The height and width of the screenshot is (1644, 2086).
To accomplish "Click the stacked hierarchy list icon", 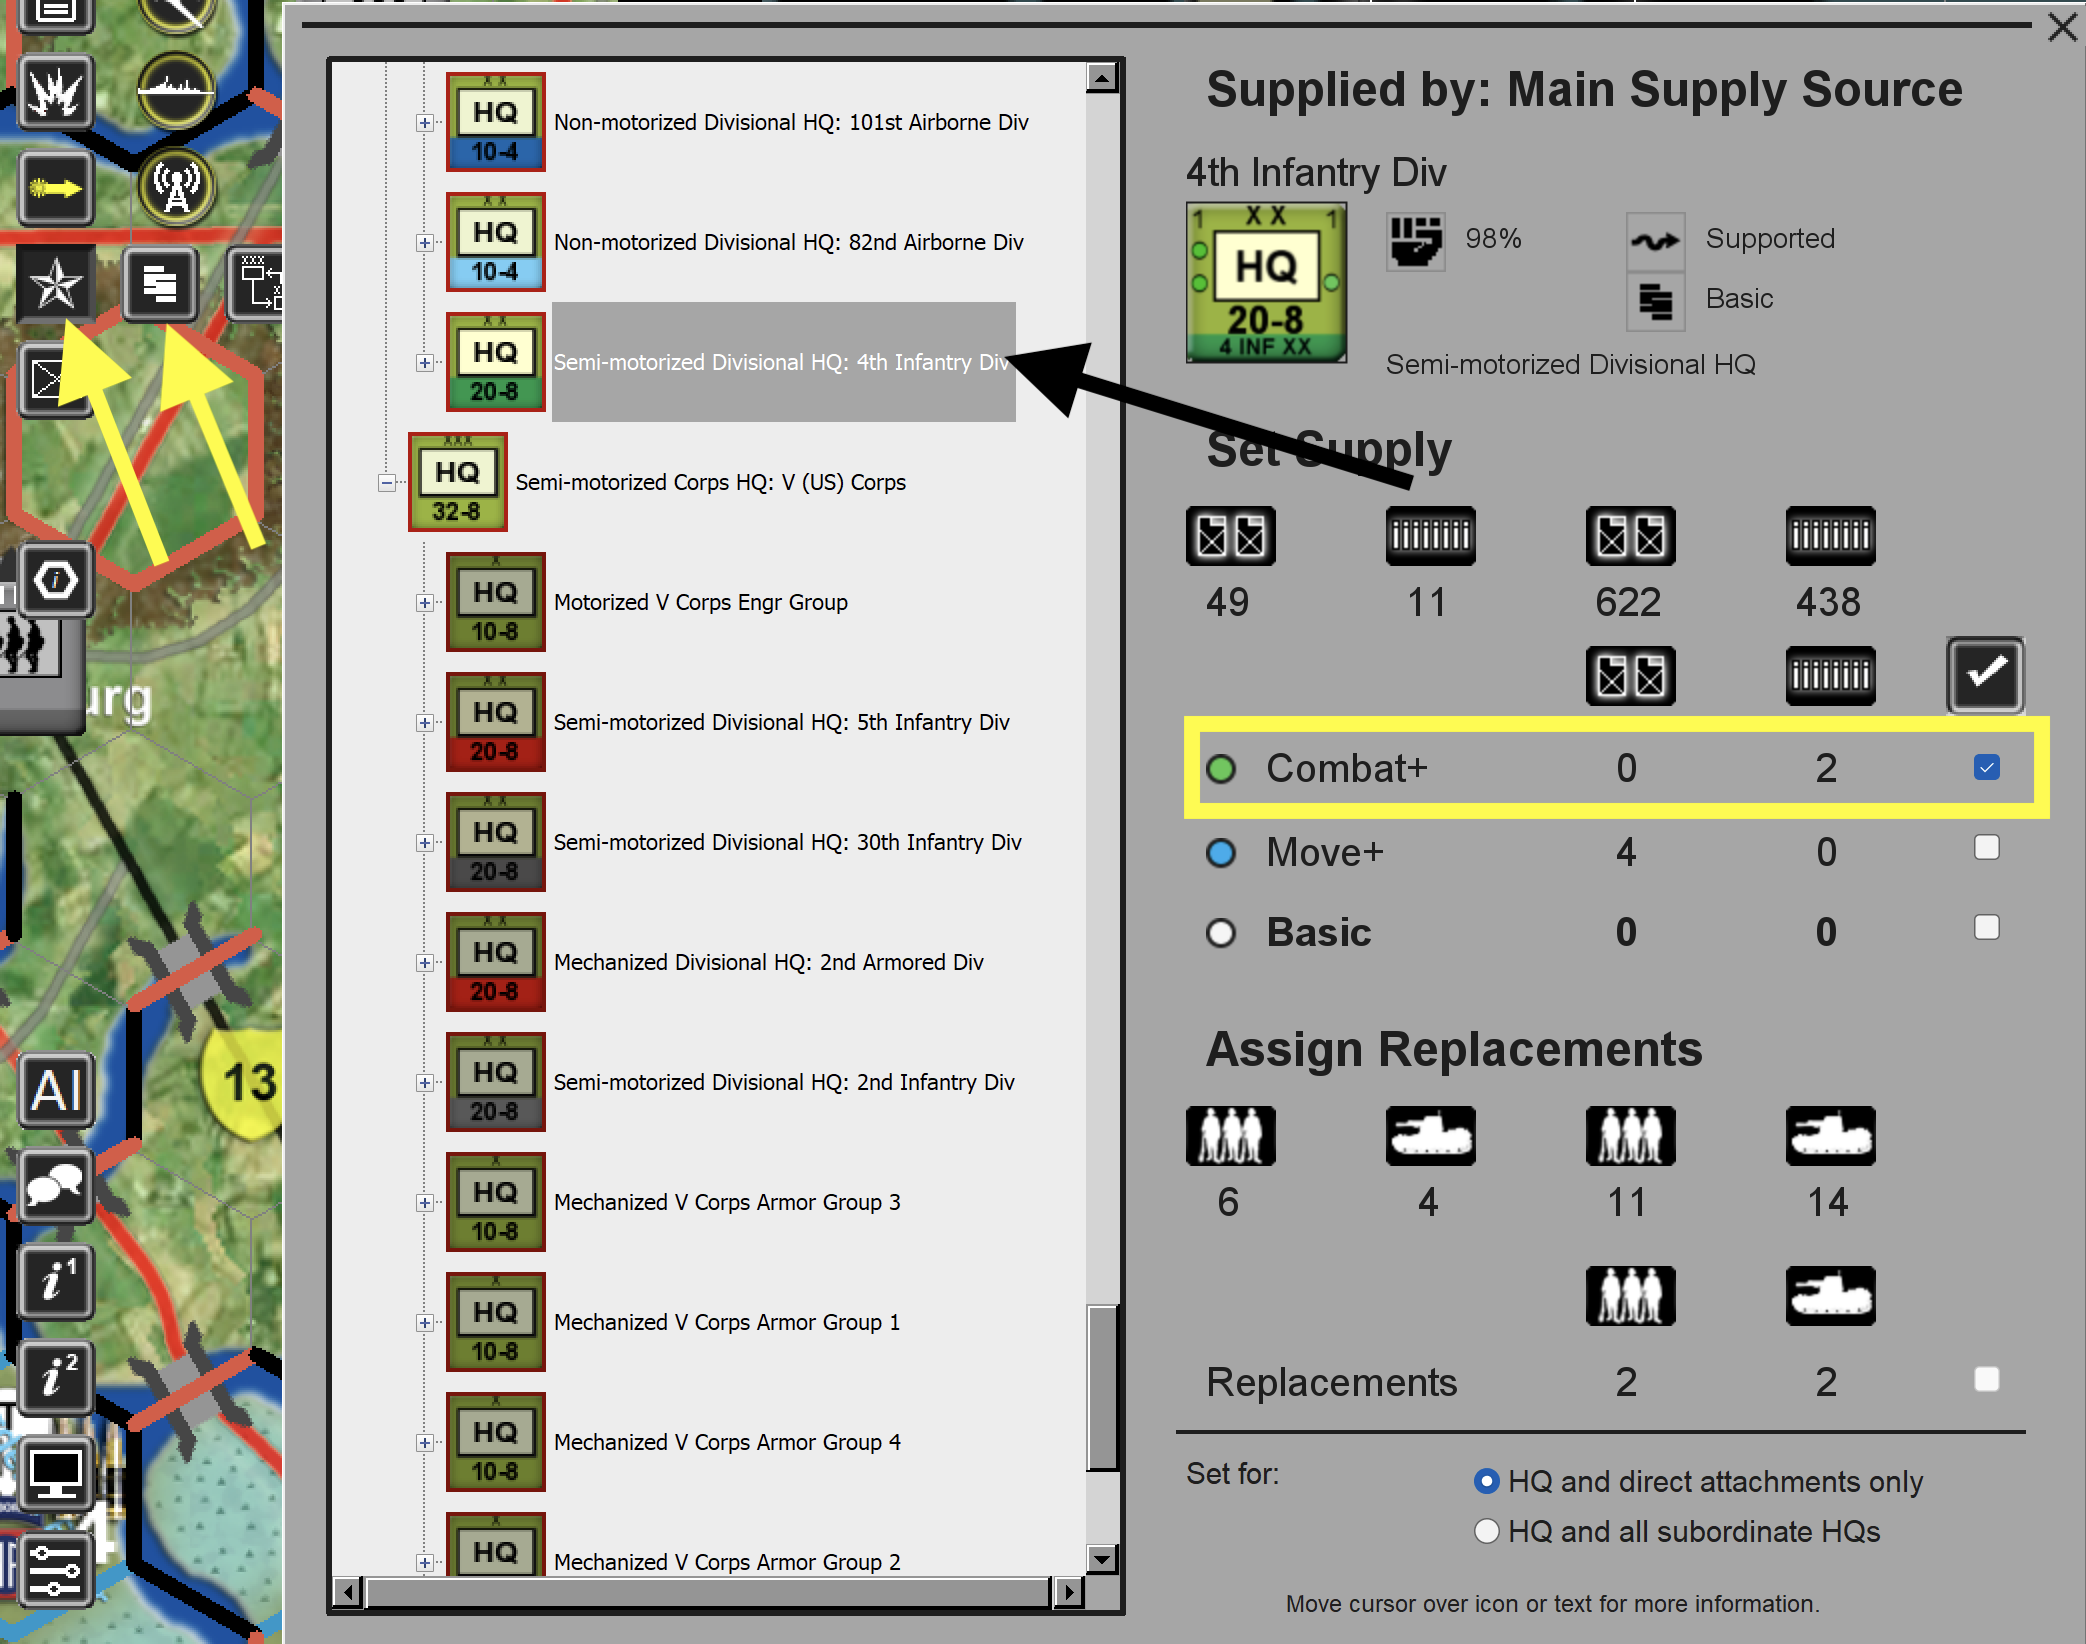I will point(160,284).
